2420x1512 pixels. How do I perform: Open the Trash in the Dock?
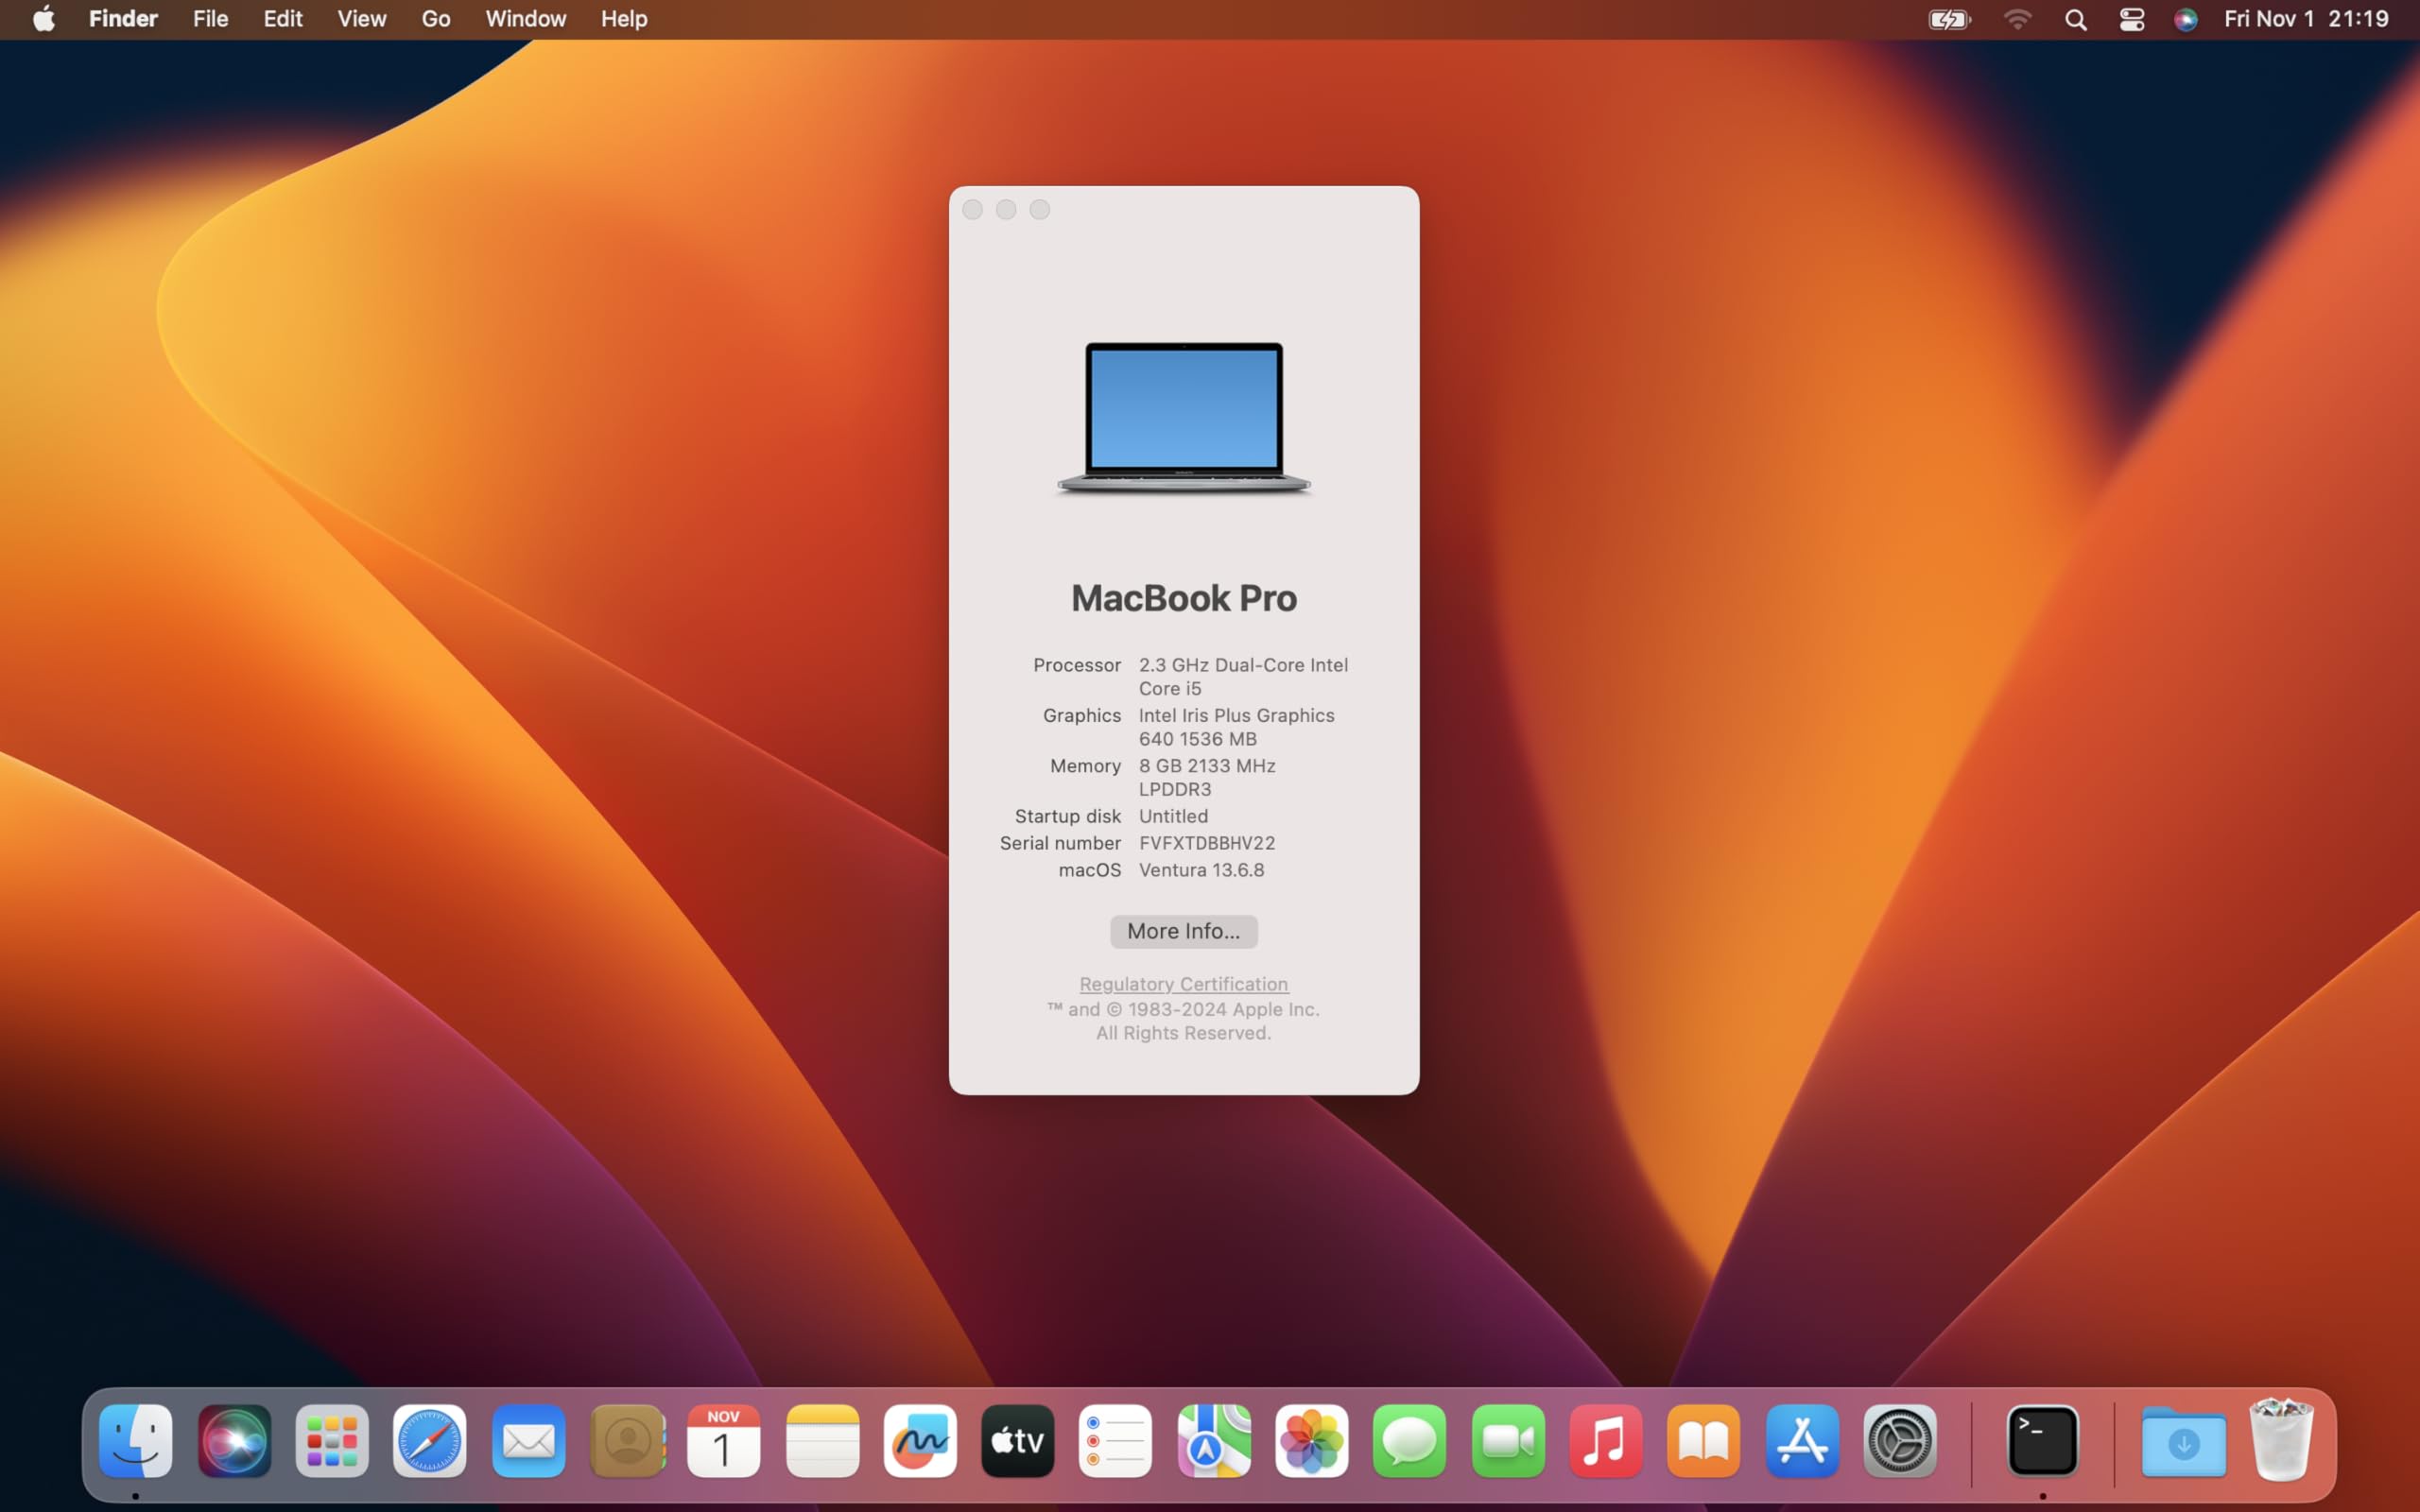2281,1440
